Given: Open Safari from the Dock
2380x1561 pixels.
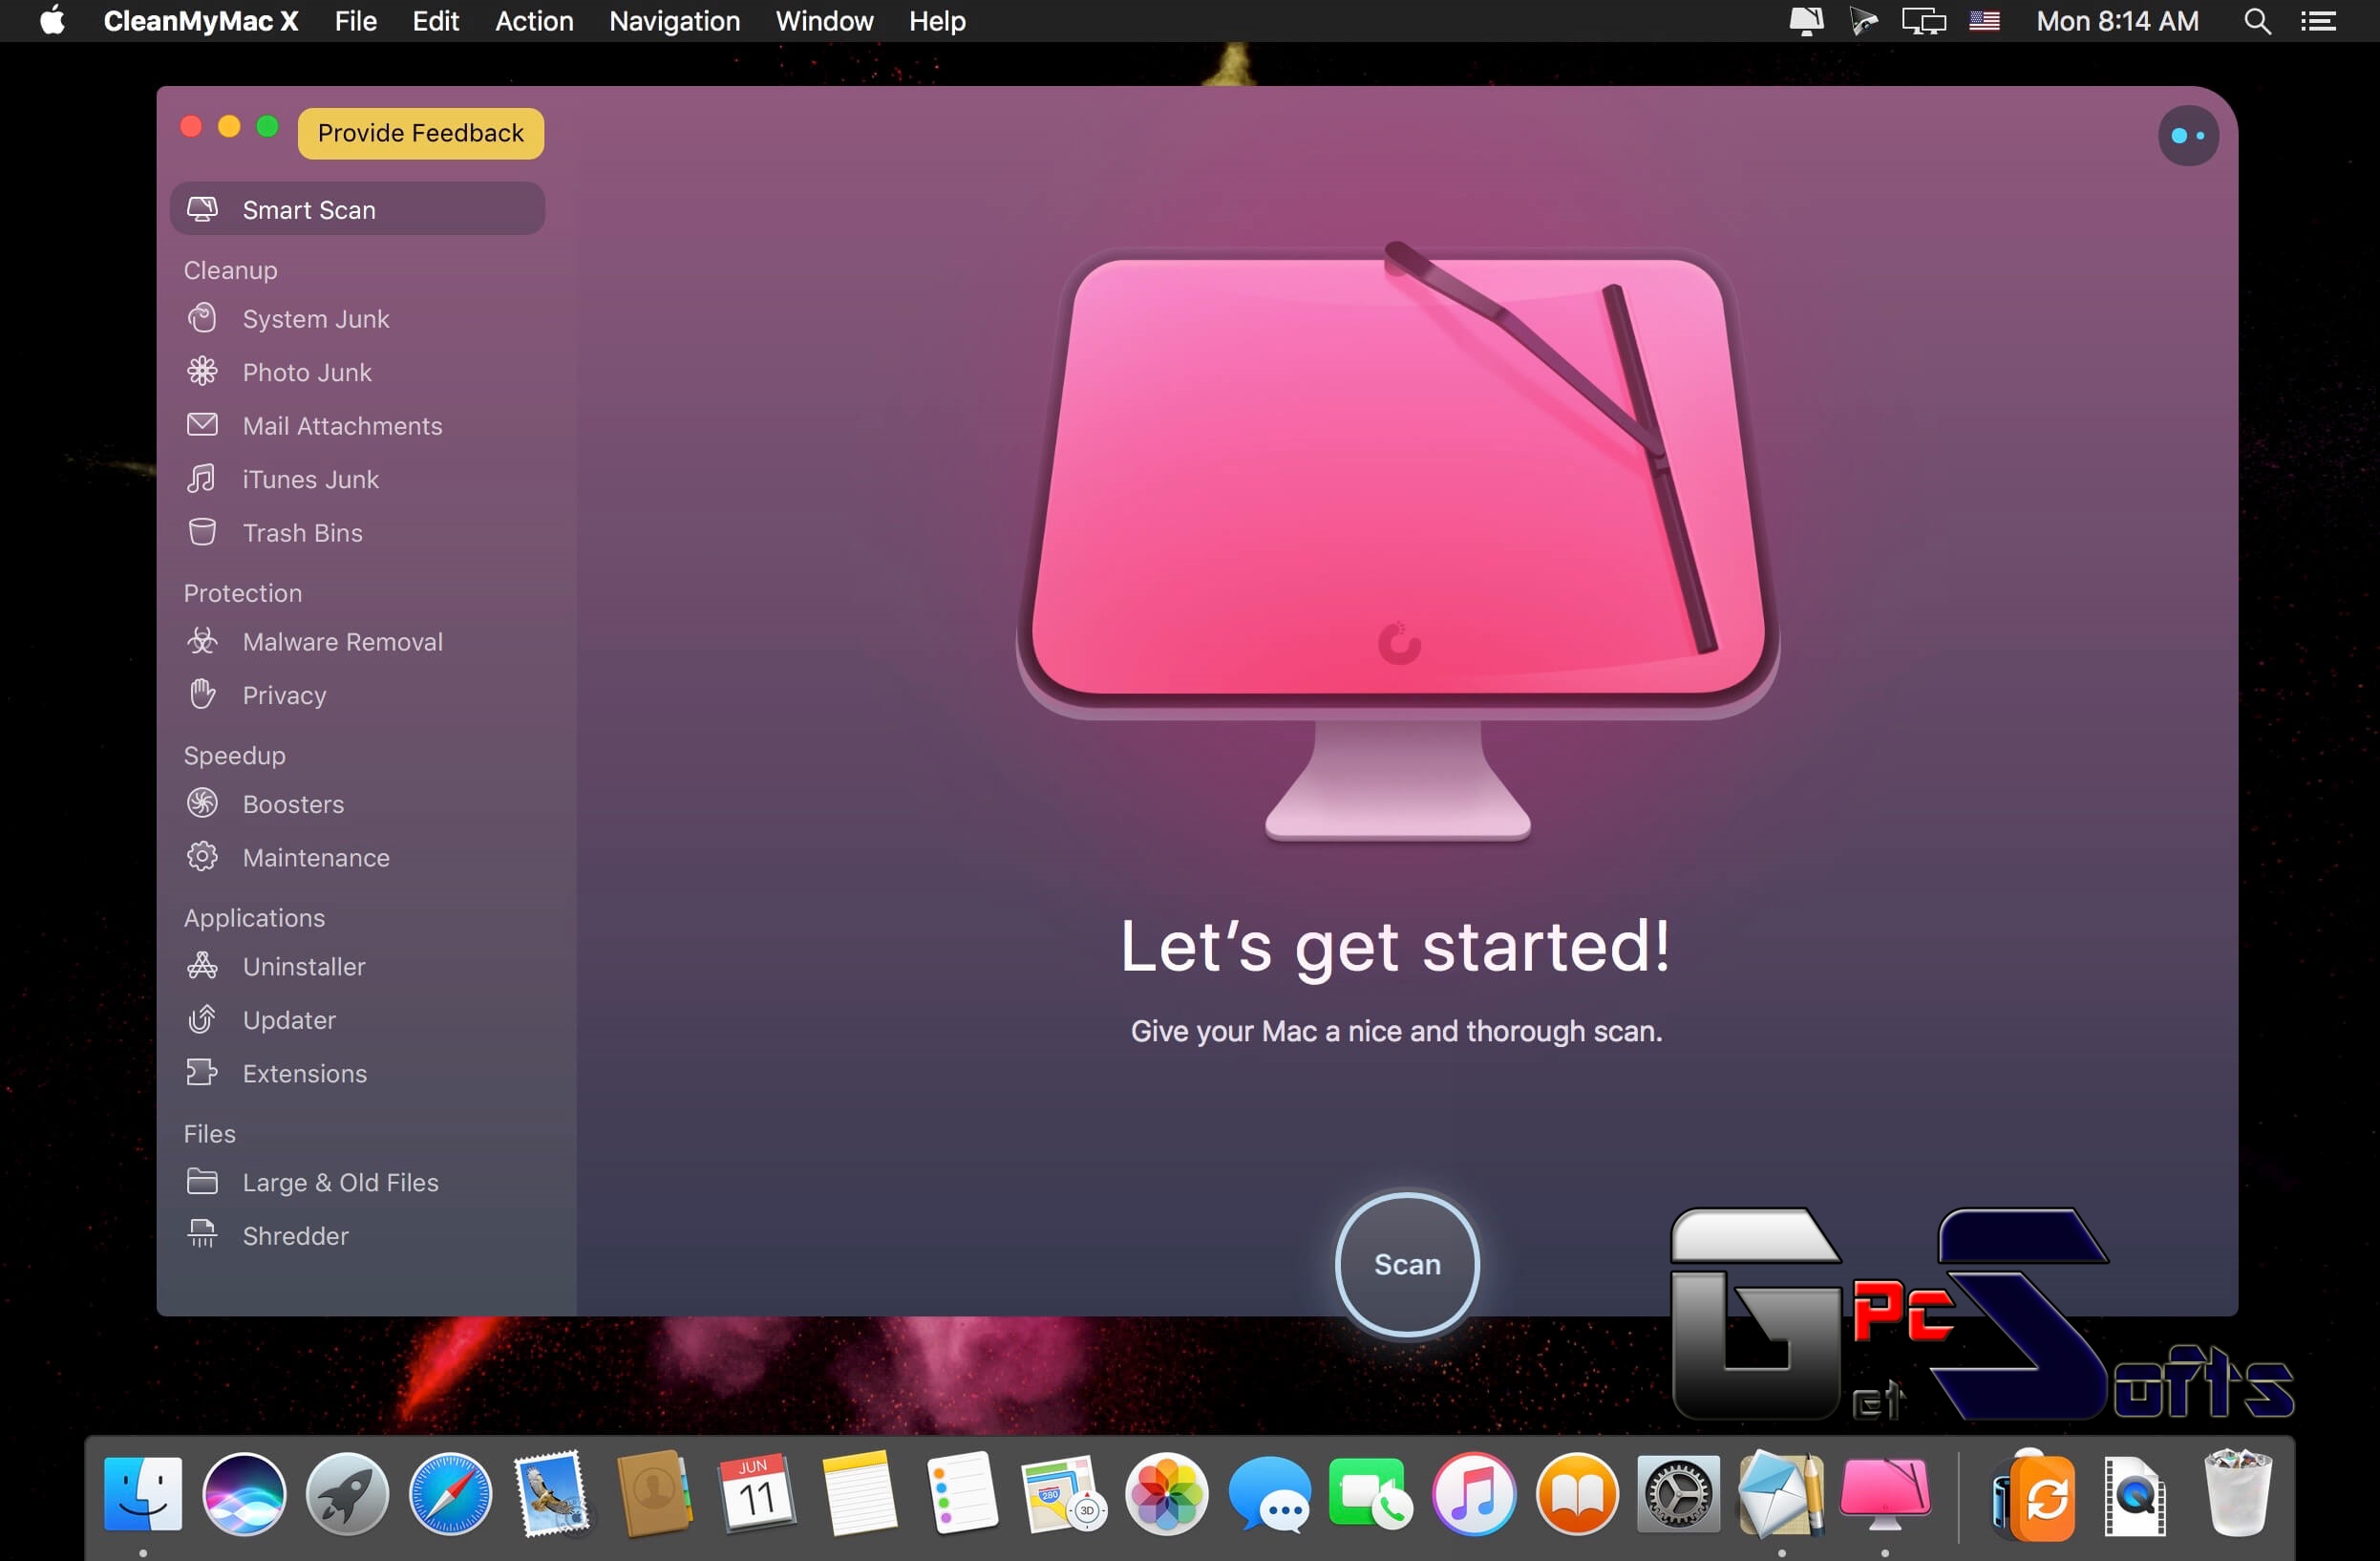Looking at the screenshot, I should (x=450, y=1494).
